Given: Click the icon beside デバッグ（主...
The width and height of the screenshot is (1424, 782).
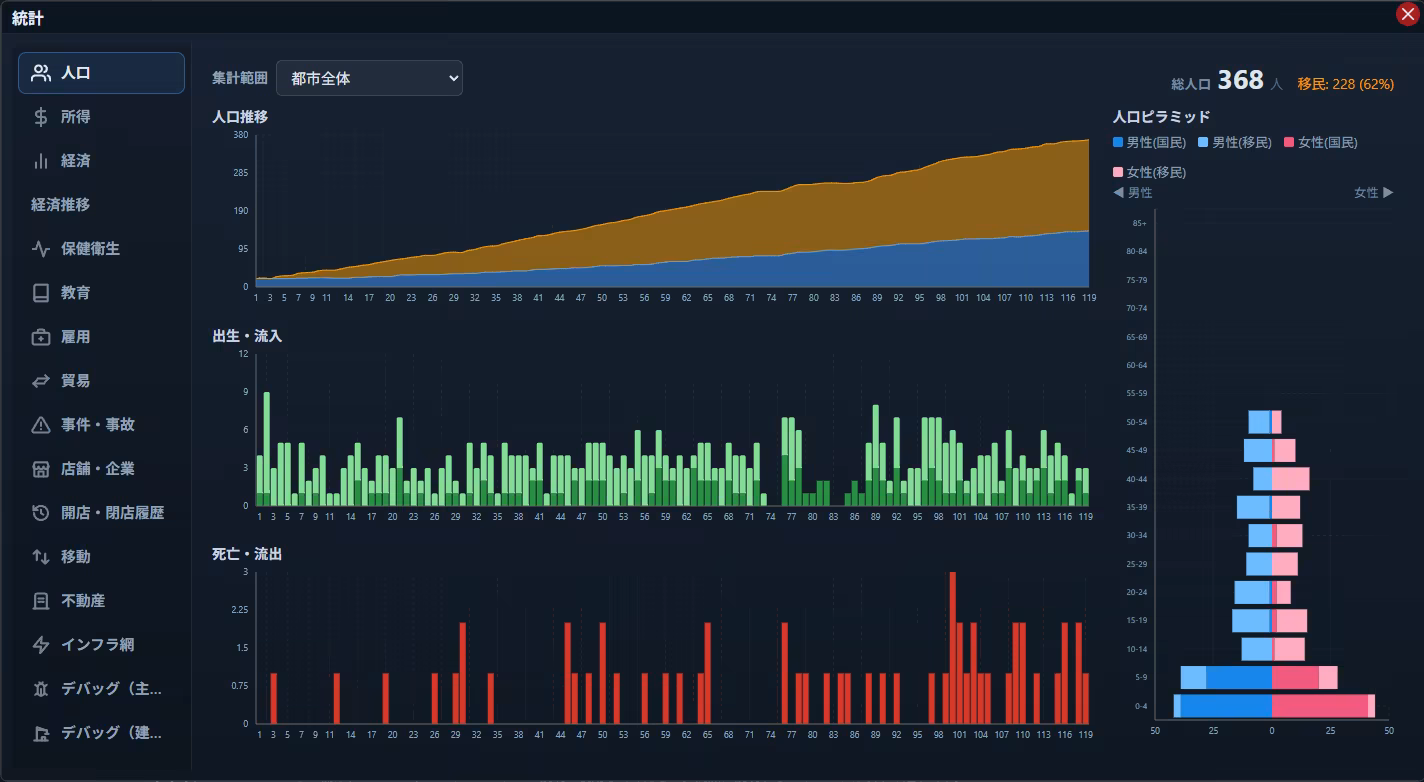Looking at the screenshot, I should 41,689.
